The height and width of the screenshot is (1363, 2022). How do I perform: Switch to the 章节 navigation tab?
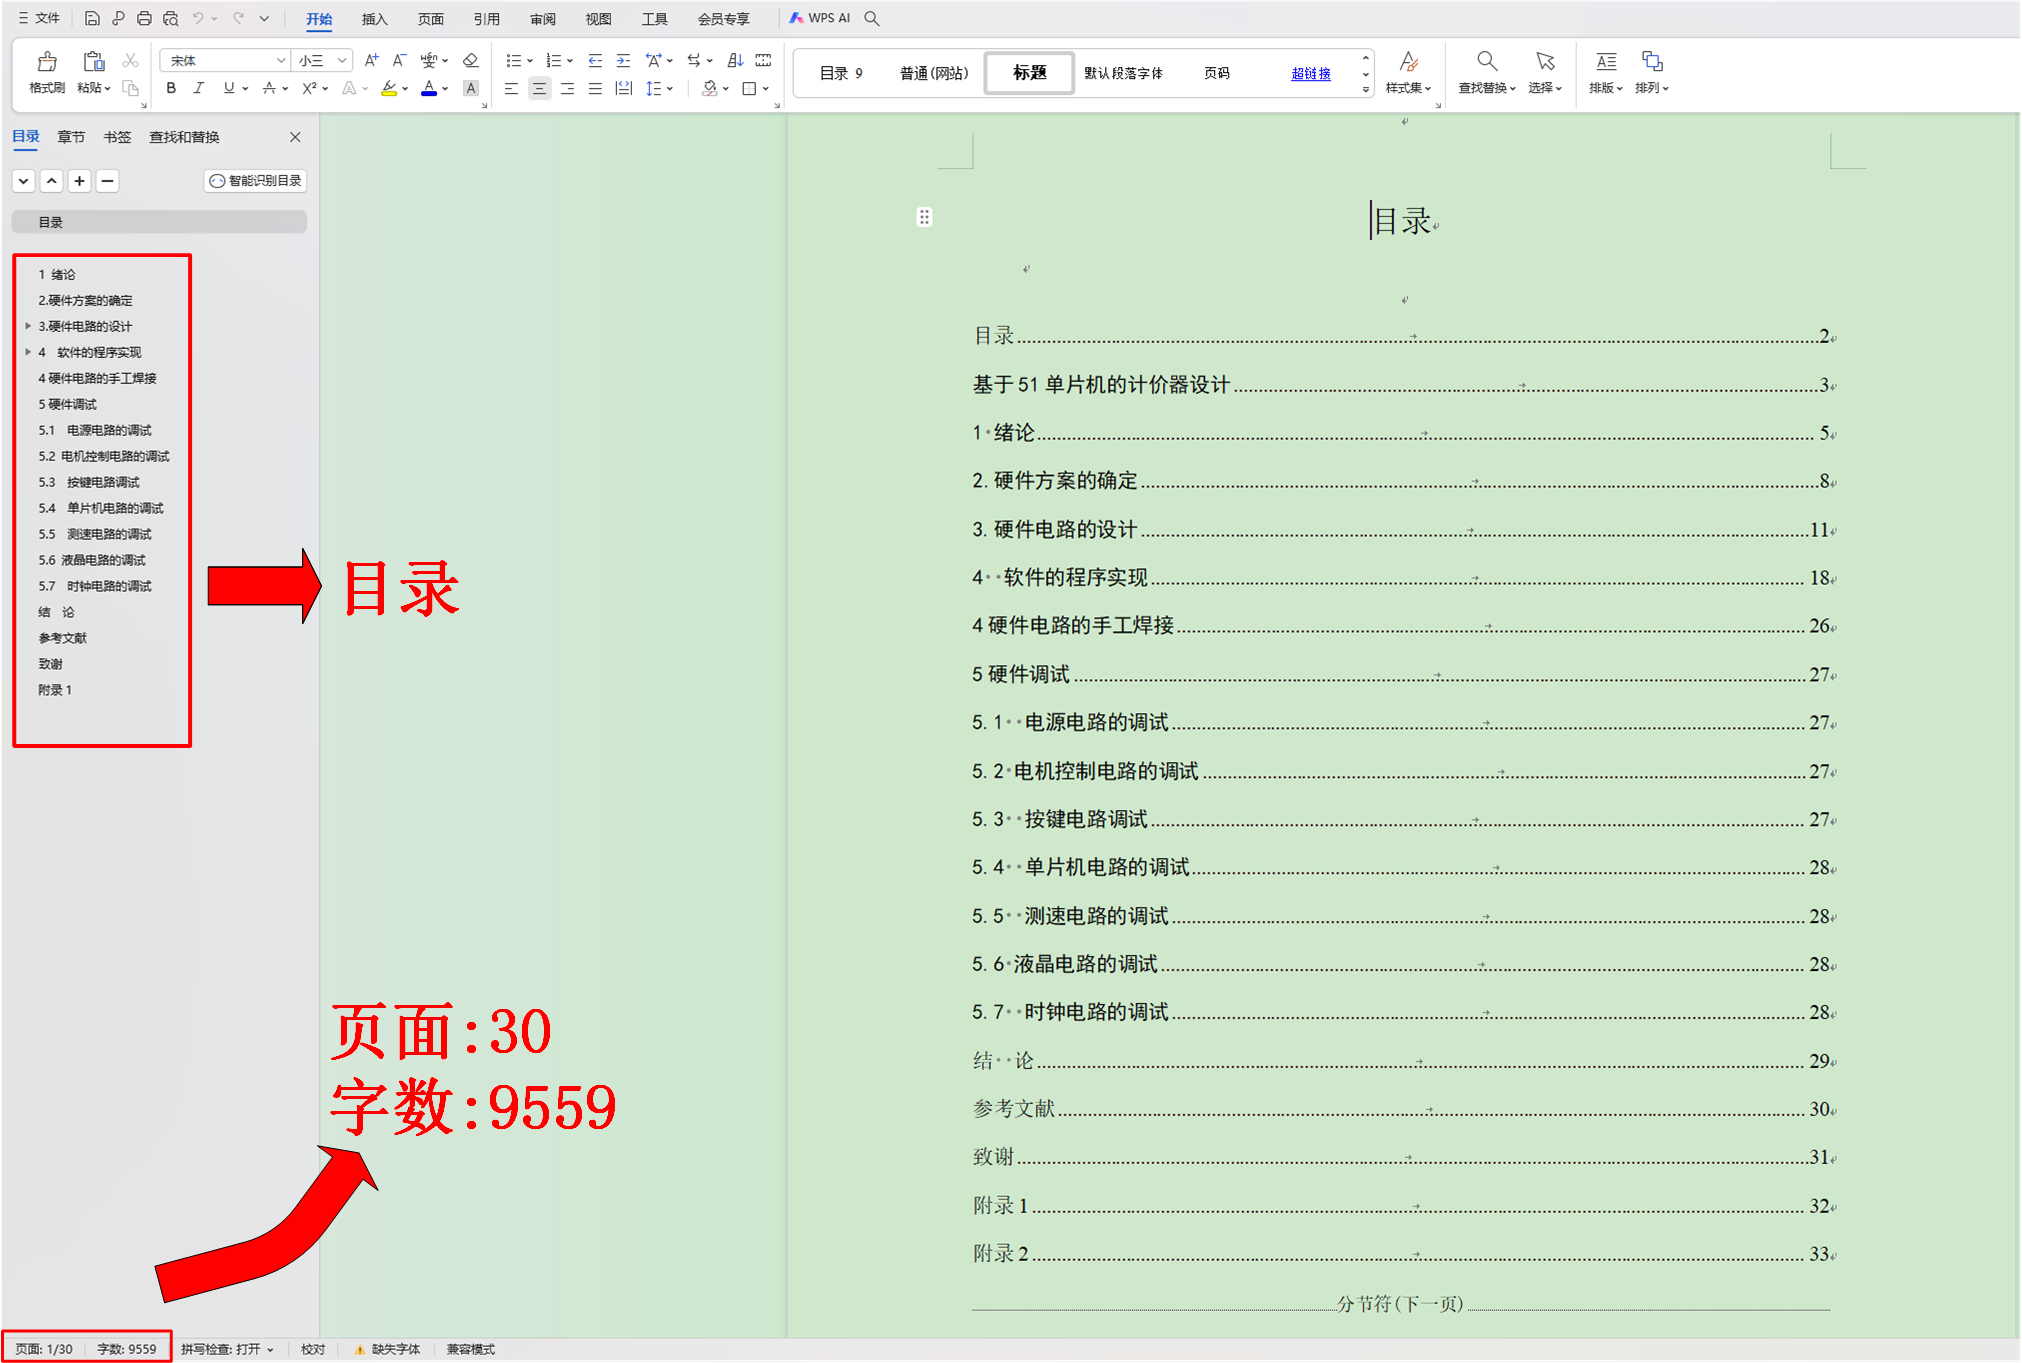71,137
